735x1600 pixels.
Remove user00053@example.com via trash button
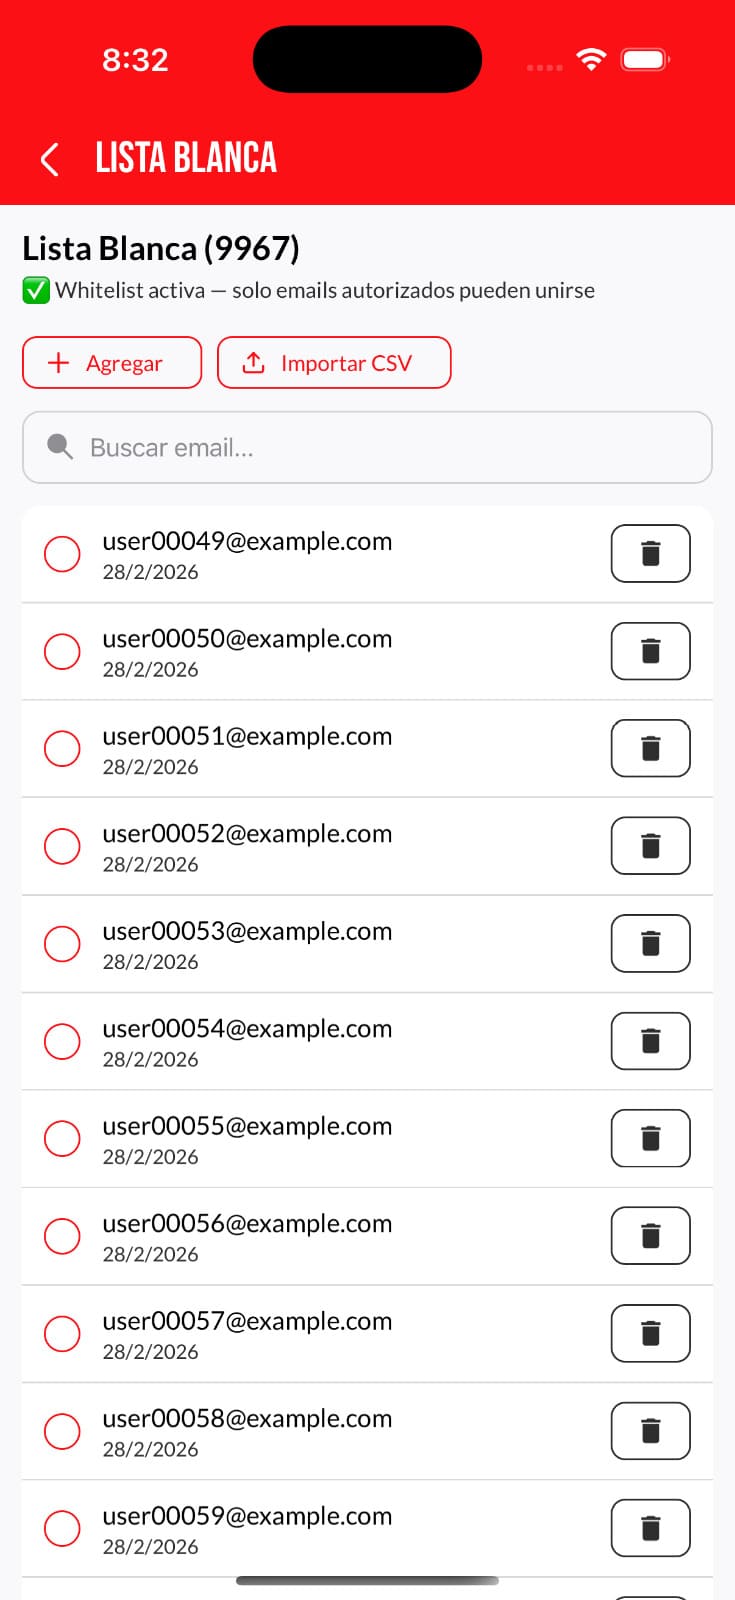(650, 943)
